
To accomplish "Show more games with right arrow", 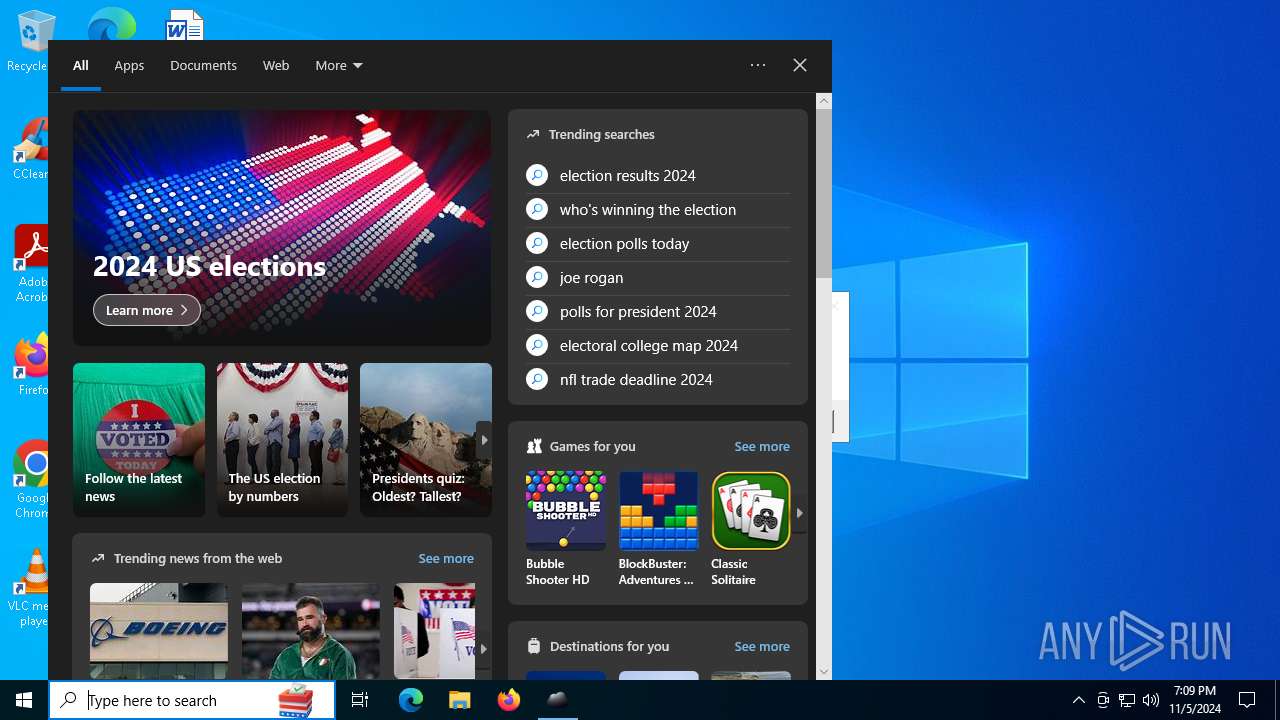I will point(799,513).
